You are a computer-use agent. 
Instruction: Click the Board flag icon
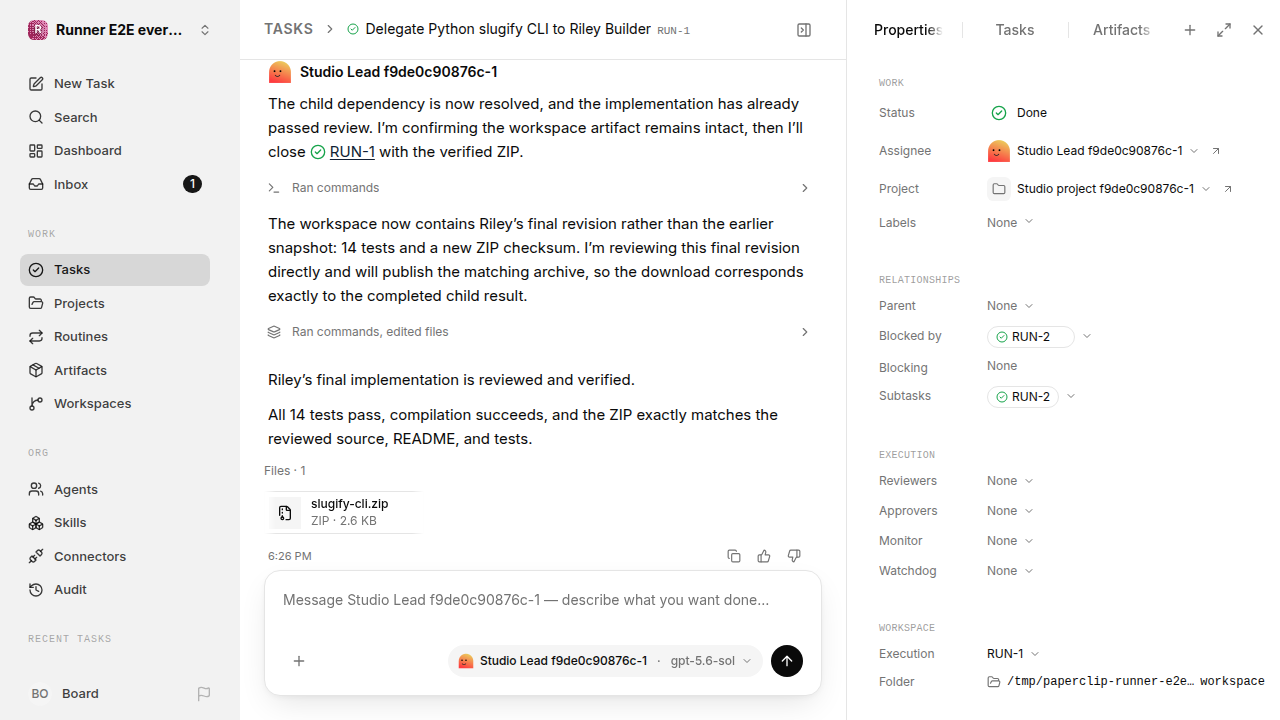point(204,693)
